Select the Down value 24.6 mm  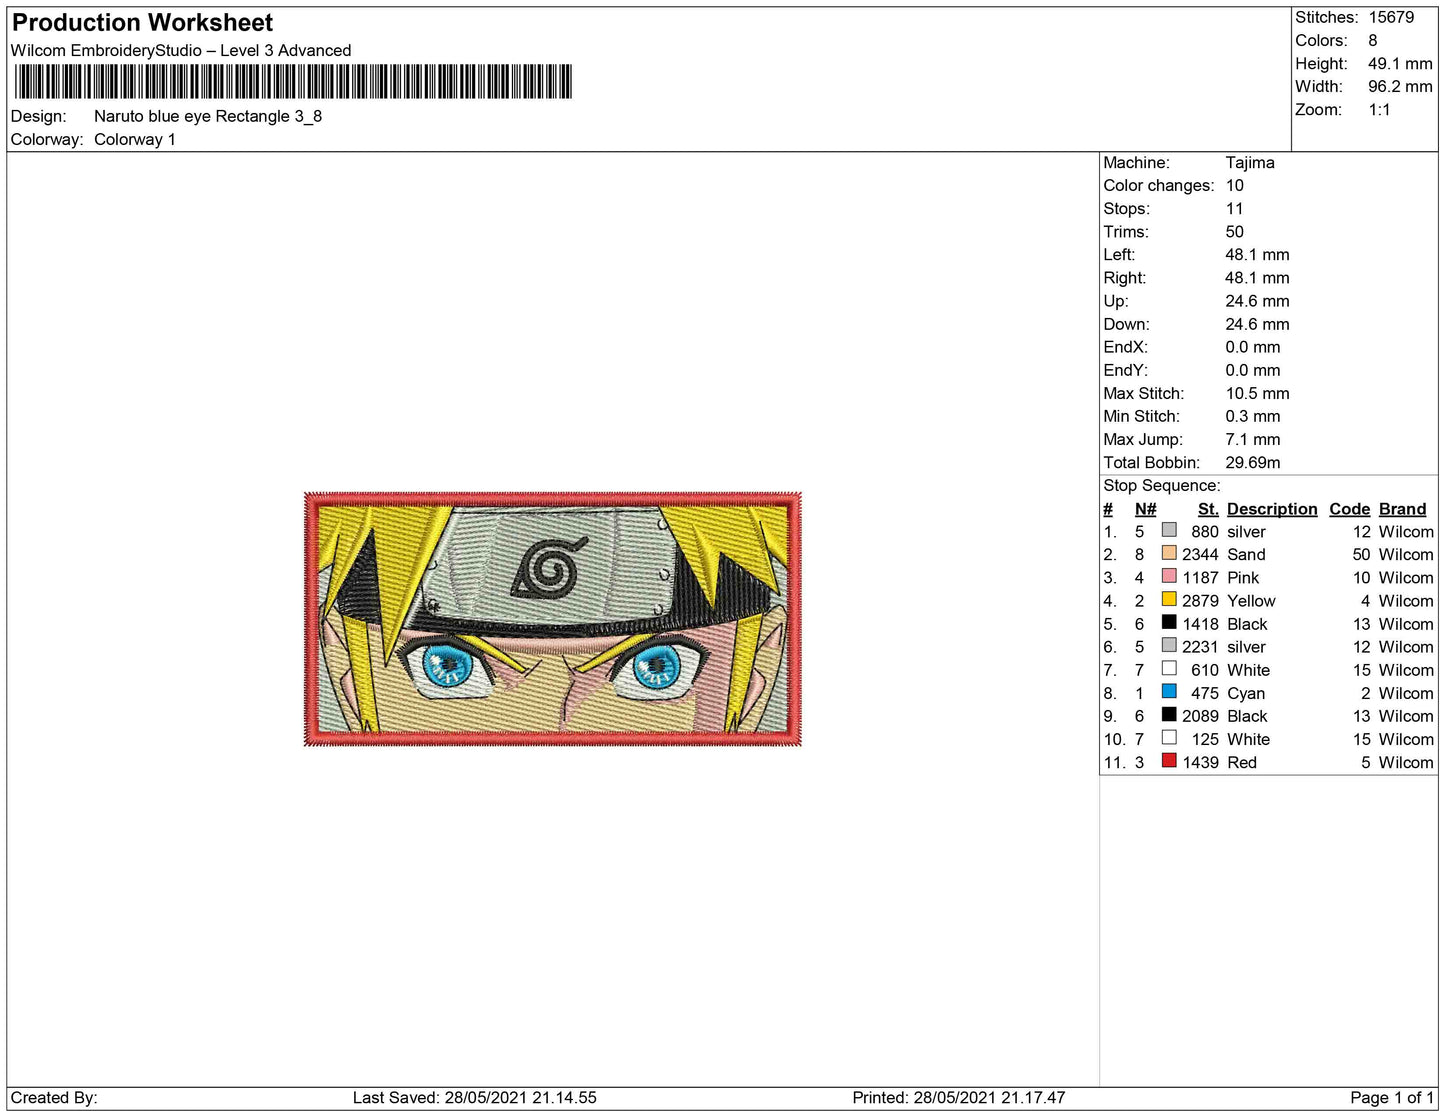click(1258, 323)
